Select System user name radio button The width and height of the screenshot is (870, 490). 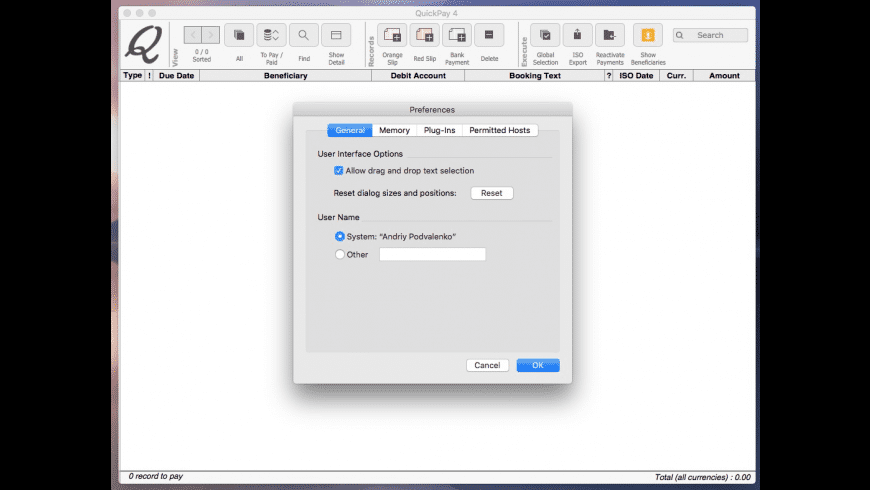(x=340, y=236)
